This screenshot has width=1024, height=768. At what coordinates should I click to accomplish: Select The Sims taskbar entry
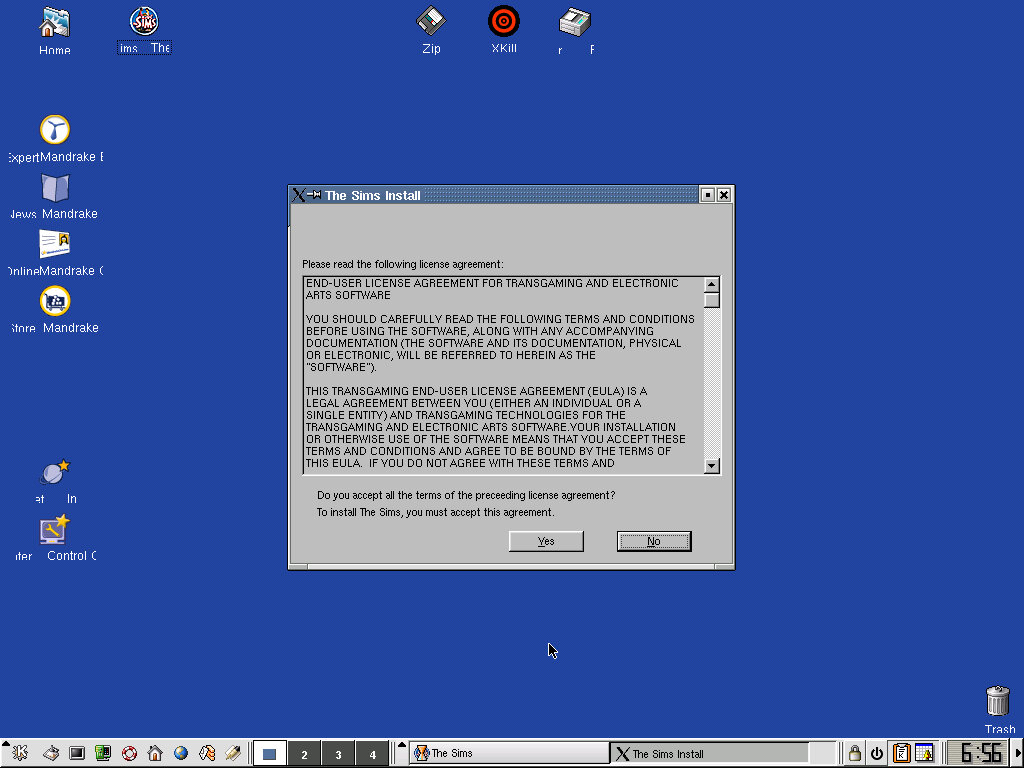(508, 753)
